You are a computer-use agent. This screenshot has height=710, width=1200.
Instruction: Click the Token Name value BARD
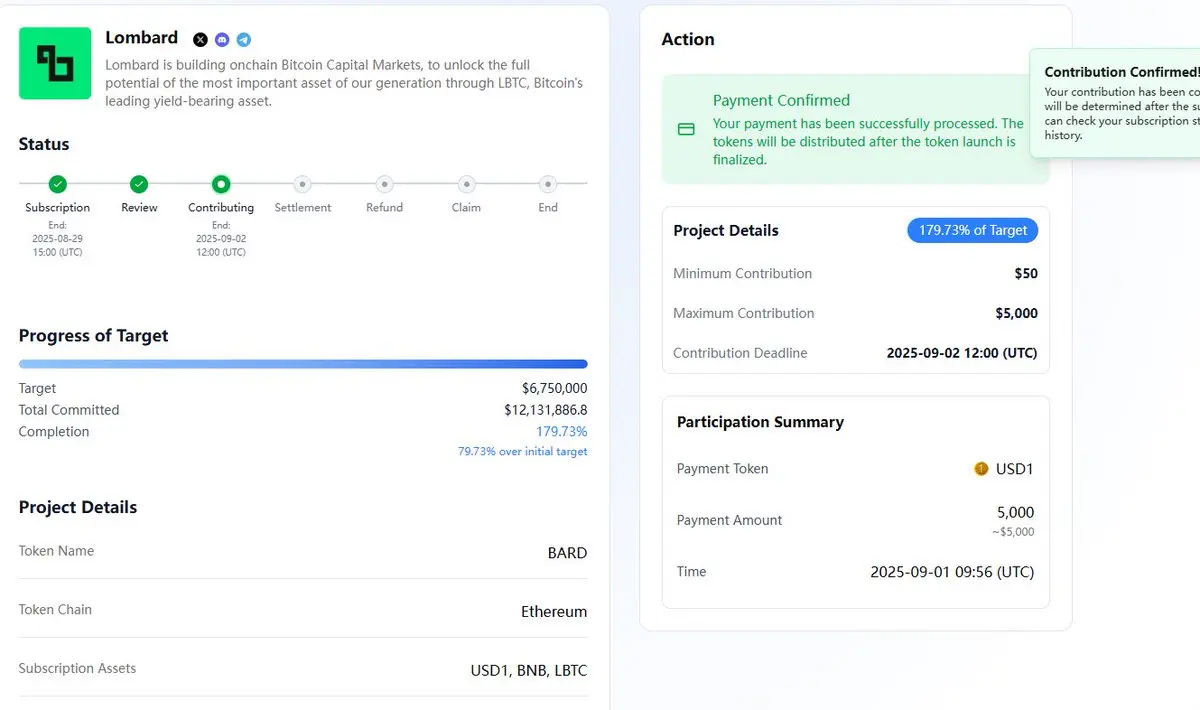(x=567, y=553)
